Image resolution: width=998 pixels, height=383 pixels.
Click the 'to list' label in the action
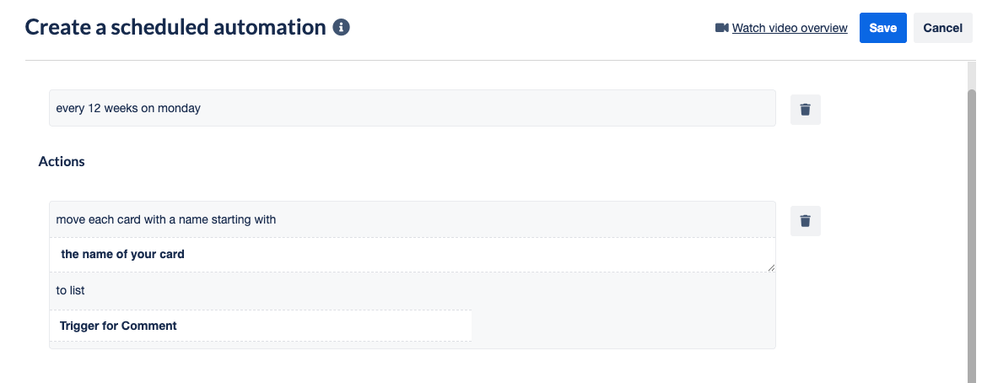pos(70,290)
